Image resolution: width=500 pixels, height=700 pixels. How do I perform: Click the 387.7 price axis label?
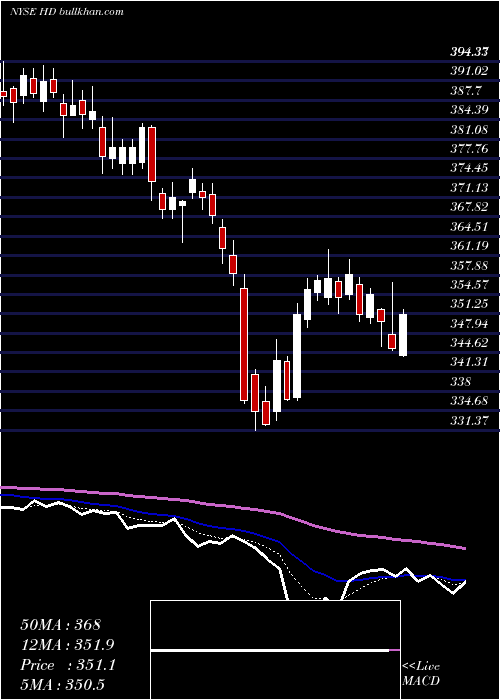pos(466,91)
